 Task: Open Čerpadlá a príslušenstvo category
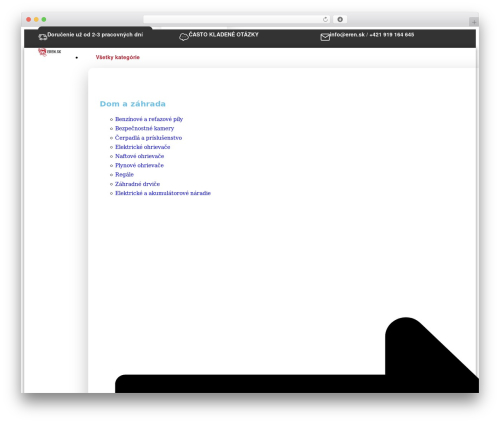click(x=149, y=138)
